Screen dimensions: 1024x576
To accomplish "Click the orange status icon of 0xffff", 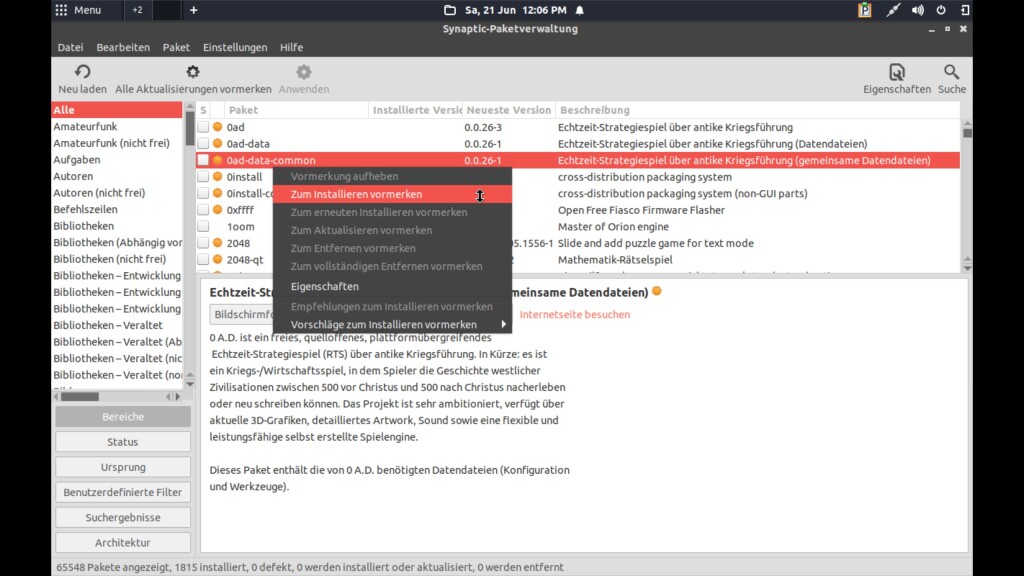I will [x=217, y=210].
